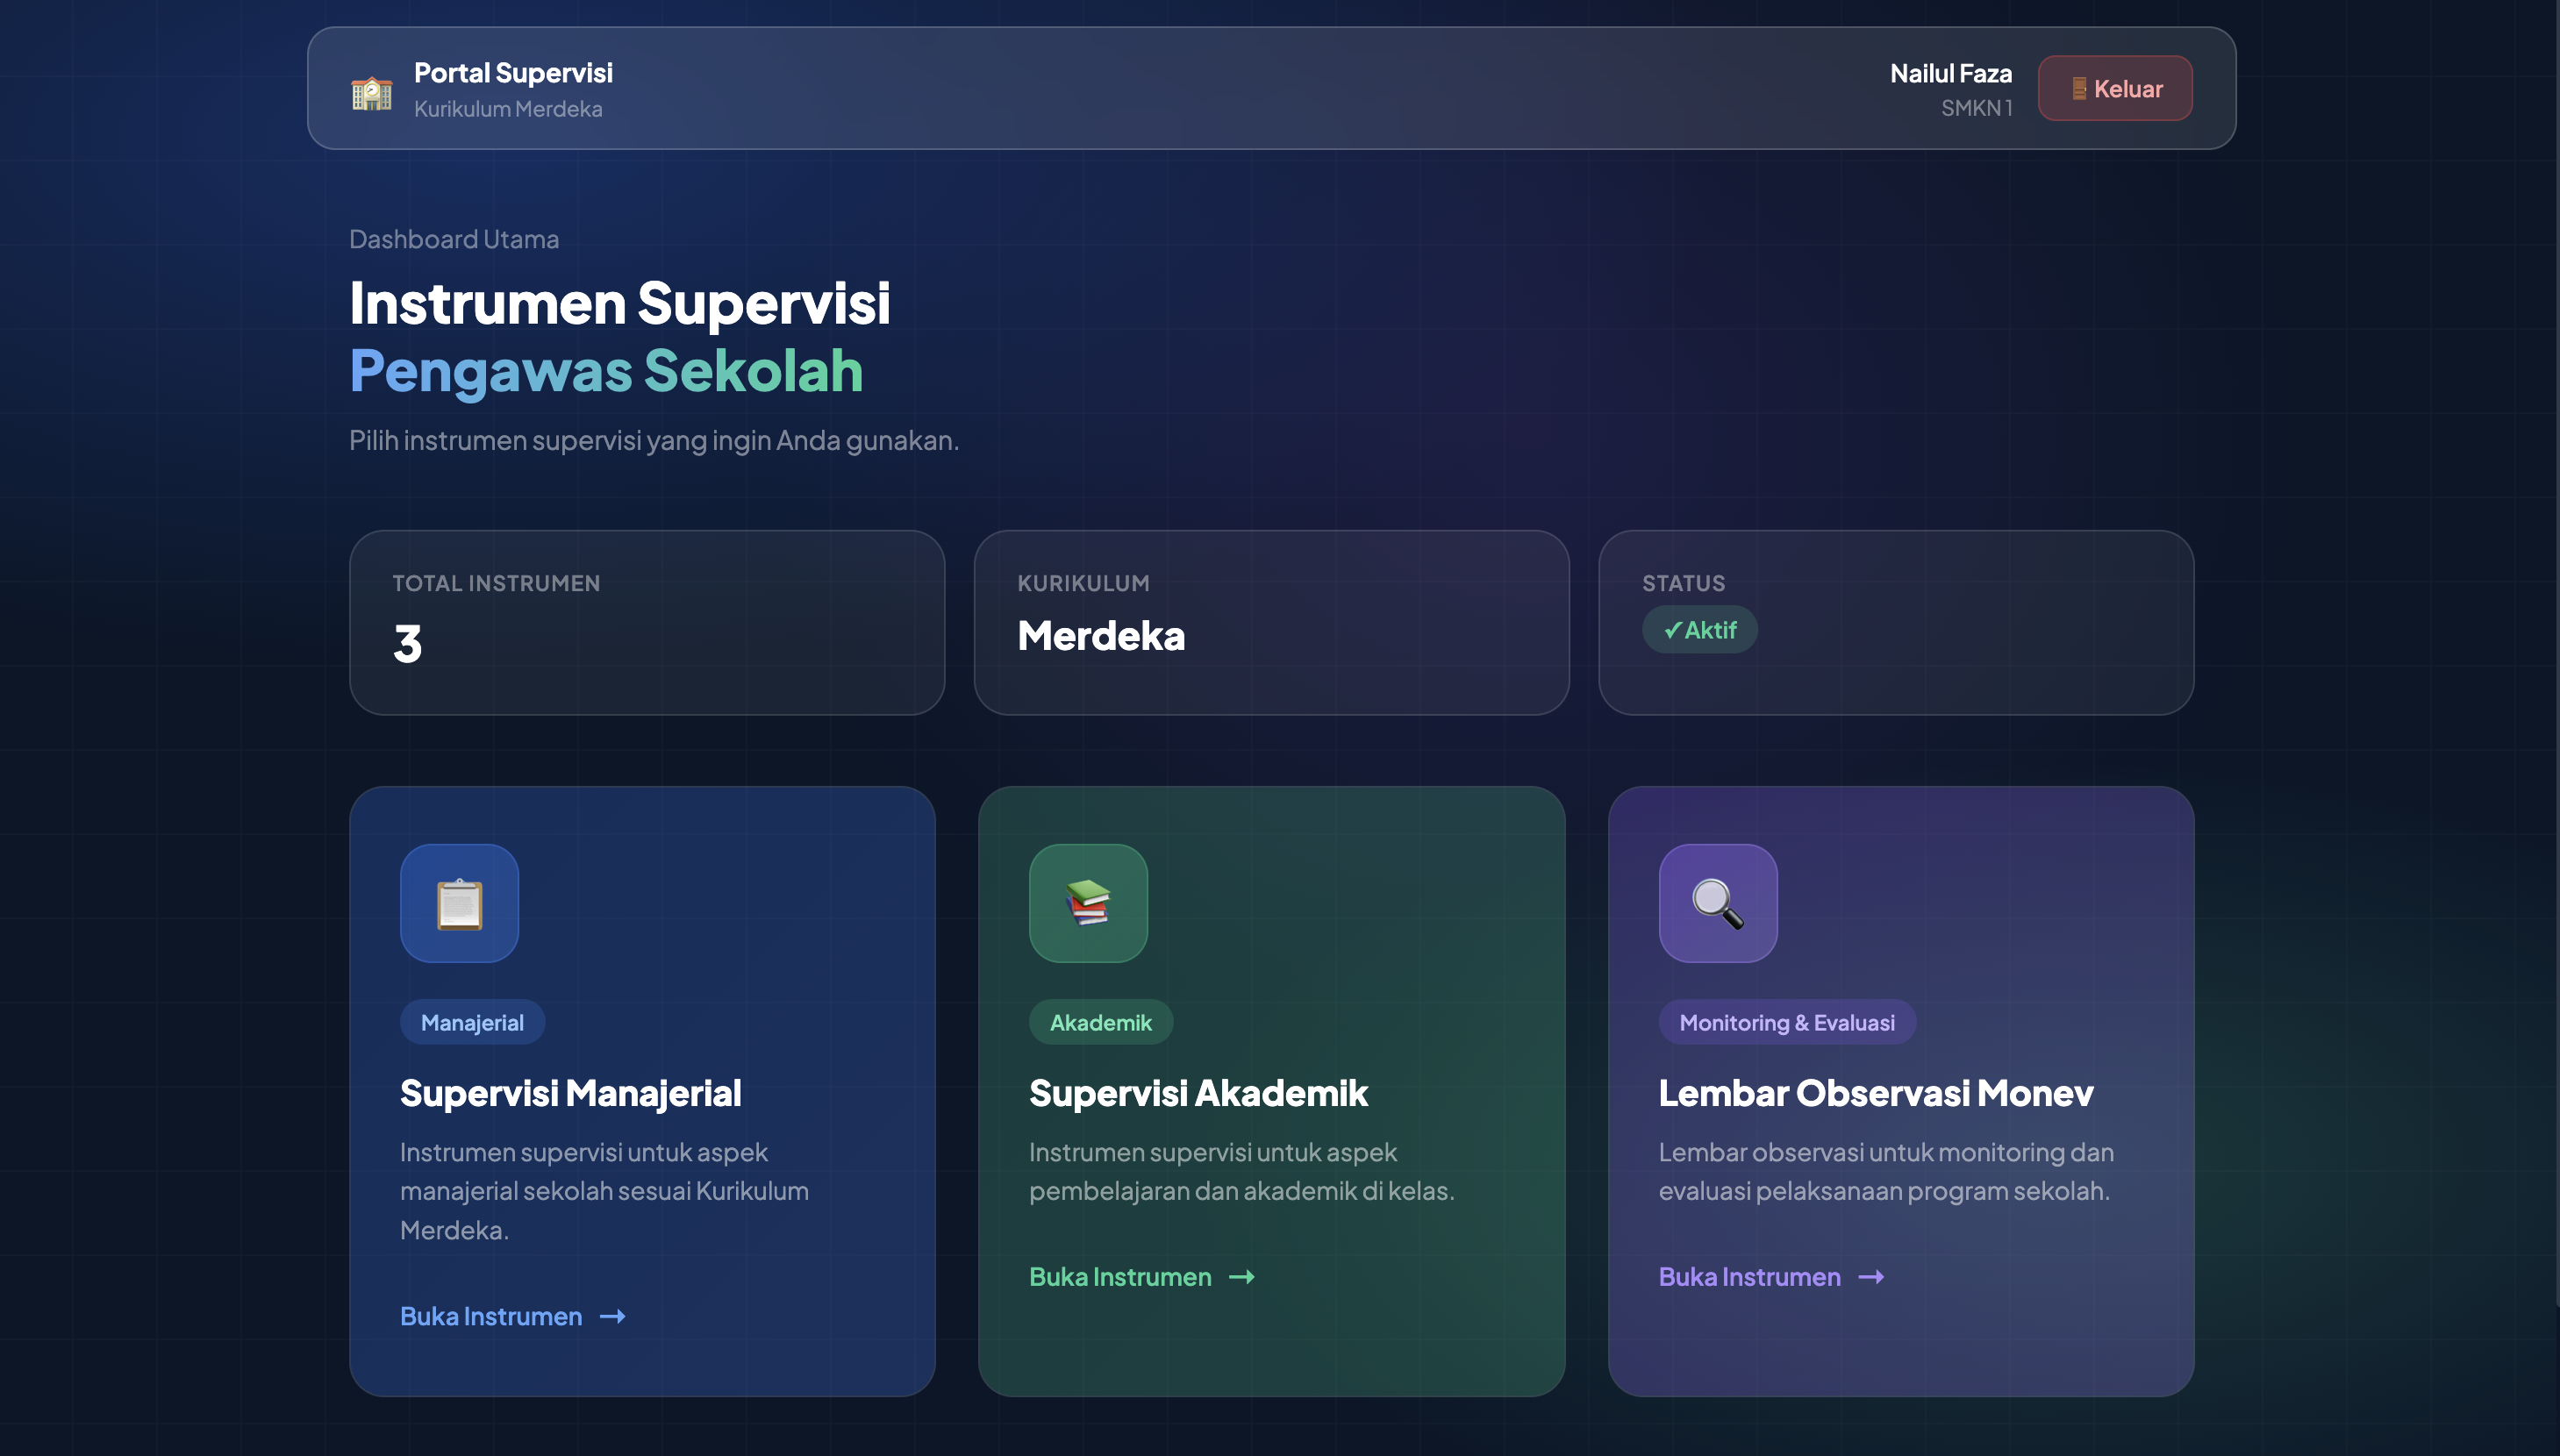Click the STATUS label

1684,583
